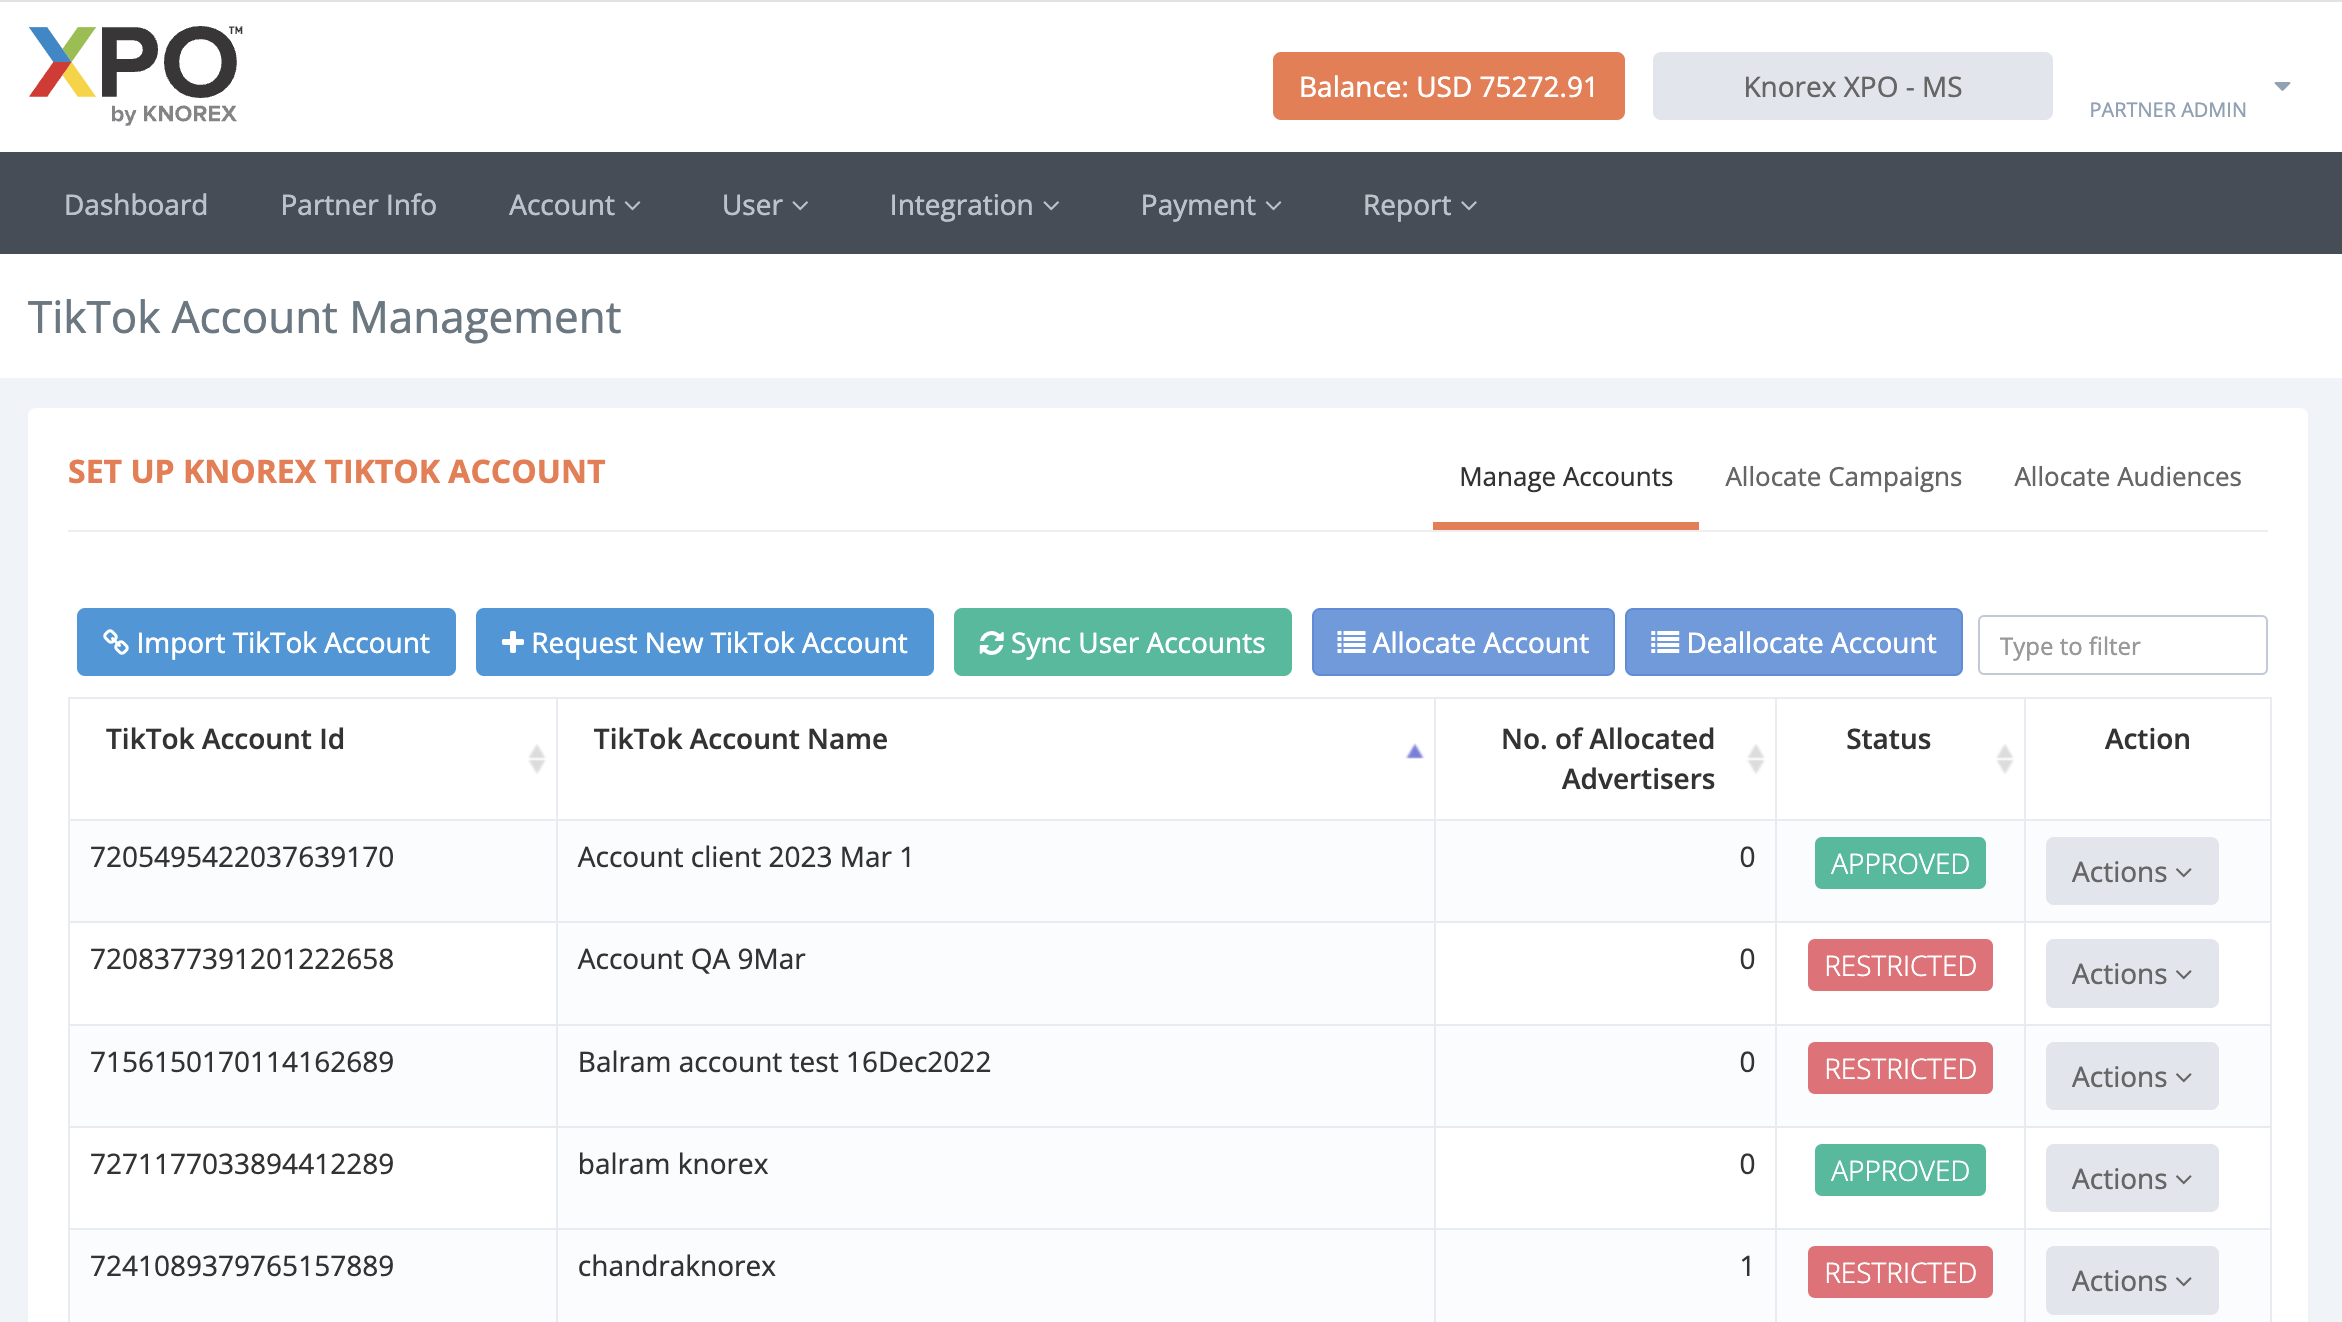Click the Action column header
Image resolution: width=2342 pixels, height=1322 pixels.
pos(2147,739)
